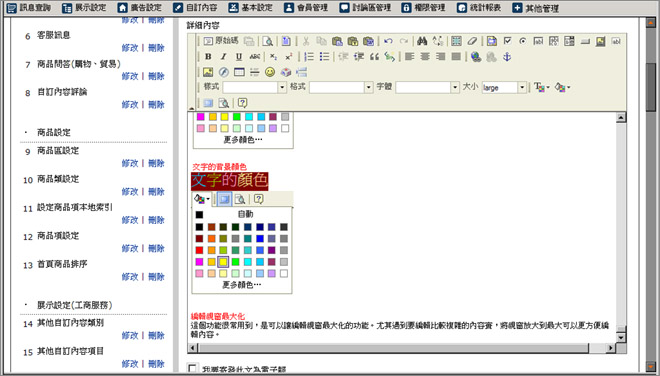Viewport: 660px width, 376px height.
Task: Click 修改 link under 首頁商品排序
Action: point(130,277)
